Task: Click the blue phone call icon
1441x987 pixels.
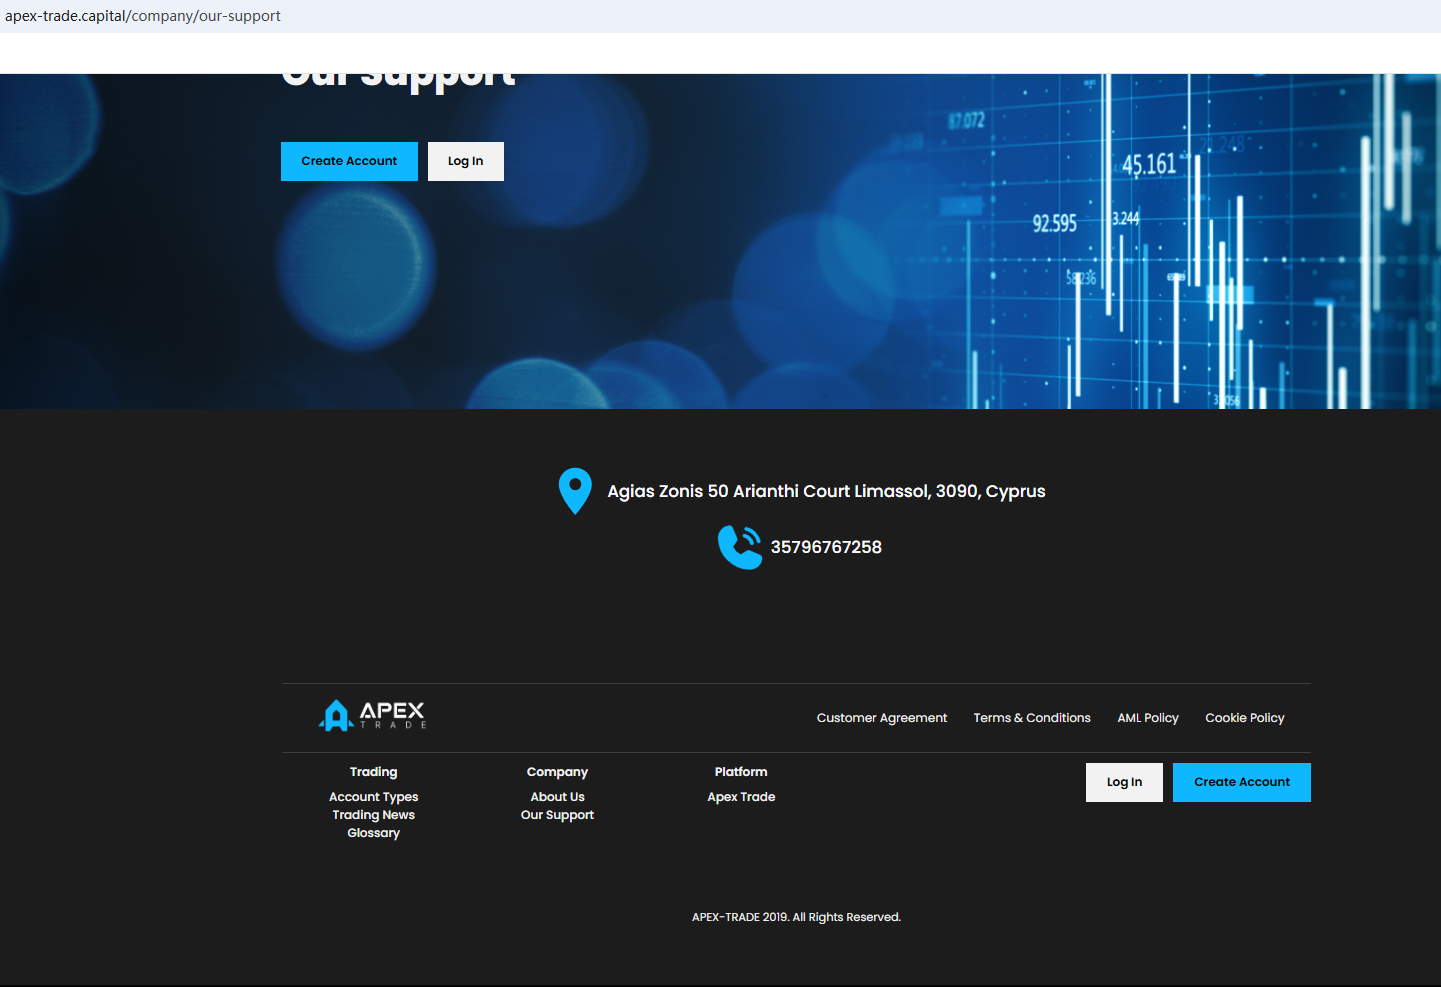Action: (740, 547)
